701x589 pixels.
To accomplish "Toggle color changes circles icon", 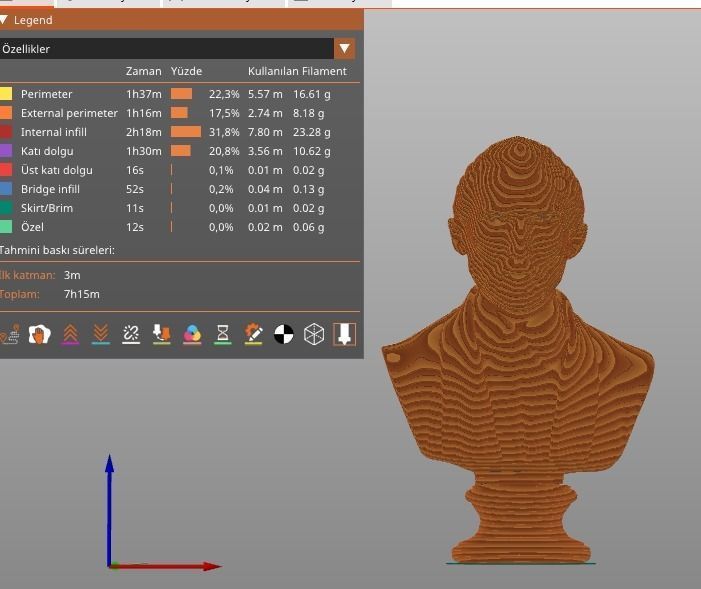I will click(x=192, y=334).
